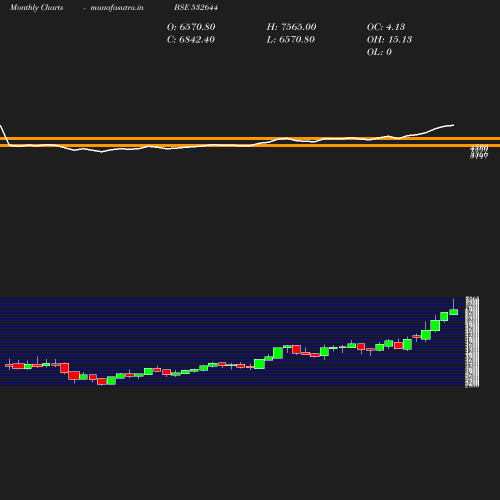Select the high value 'H: 7565.00'
This screenshot has height=500, width=500.
click(291, 27)
